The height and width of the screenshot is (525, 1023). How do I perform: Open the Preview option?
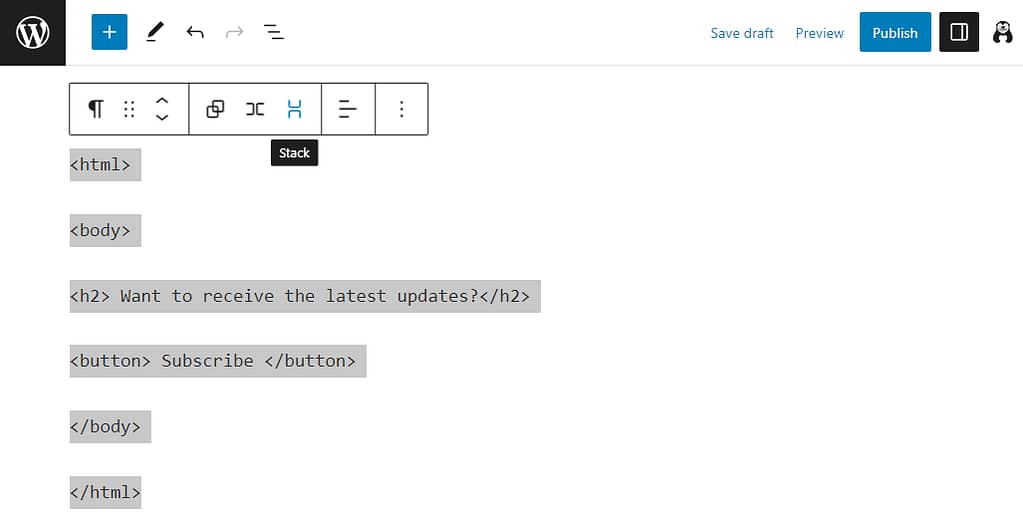point(819,33)
